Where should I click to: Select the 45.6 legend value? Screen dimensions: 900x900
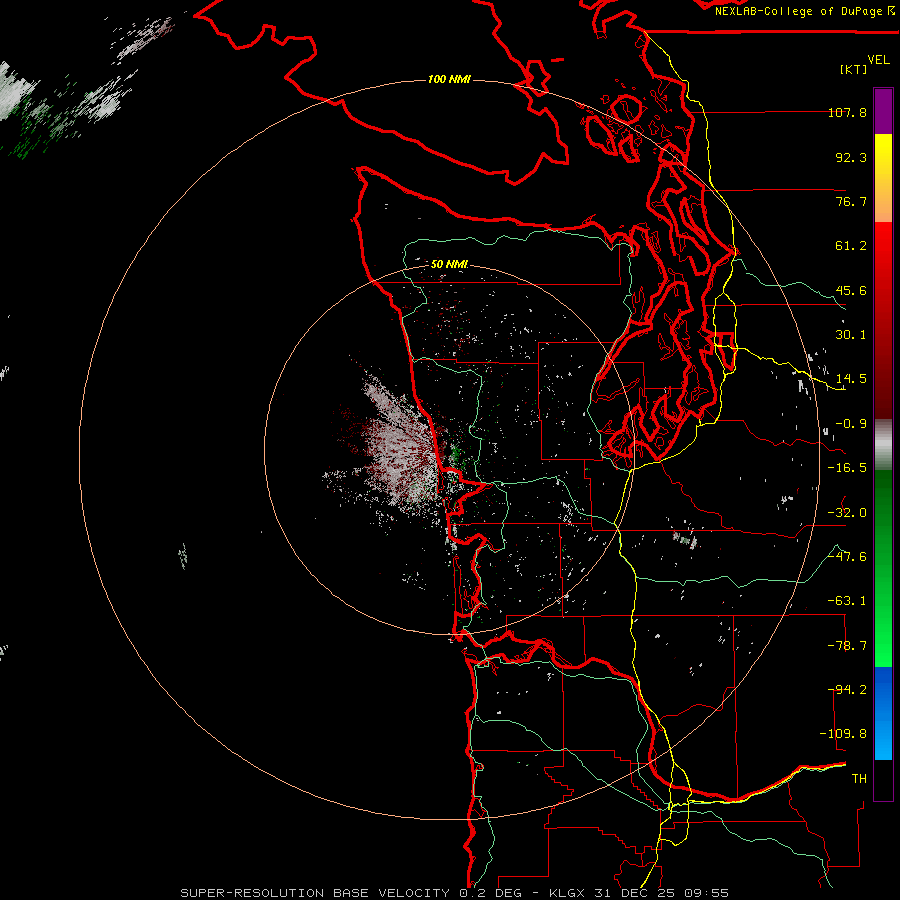point(851,290)
